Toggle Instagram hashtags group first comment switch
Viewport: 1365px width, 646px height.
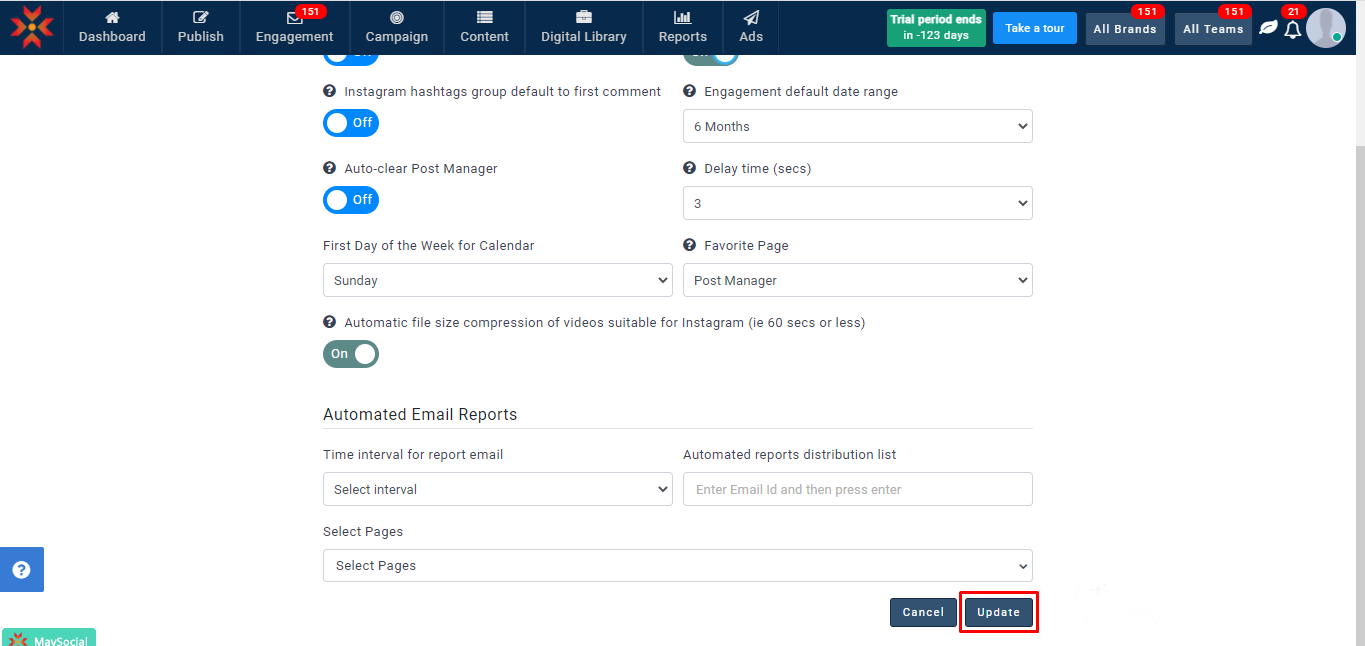[350, 123]
